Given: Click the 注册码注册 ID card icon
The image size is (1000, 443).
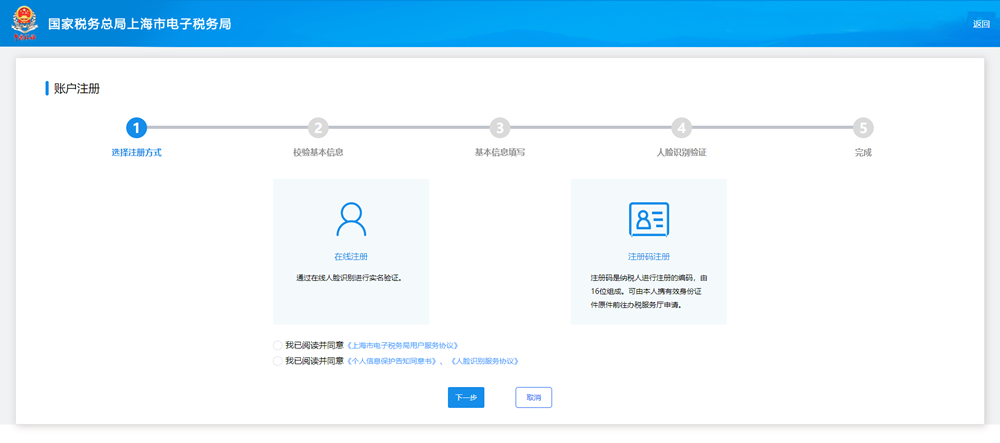Looking at the screenshot, I should [x=648, y=219].
